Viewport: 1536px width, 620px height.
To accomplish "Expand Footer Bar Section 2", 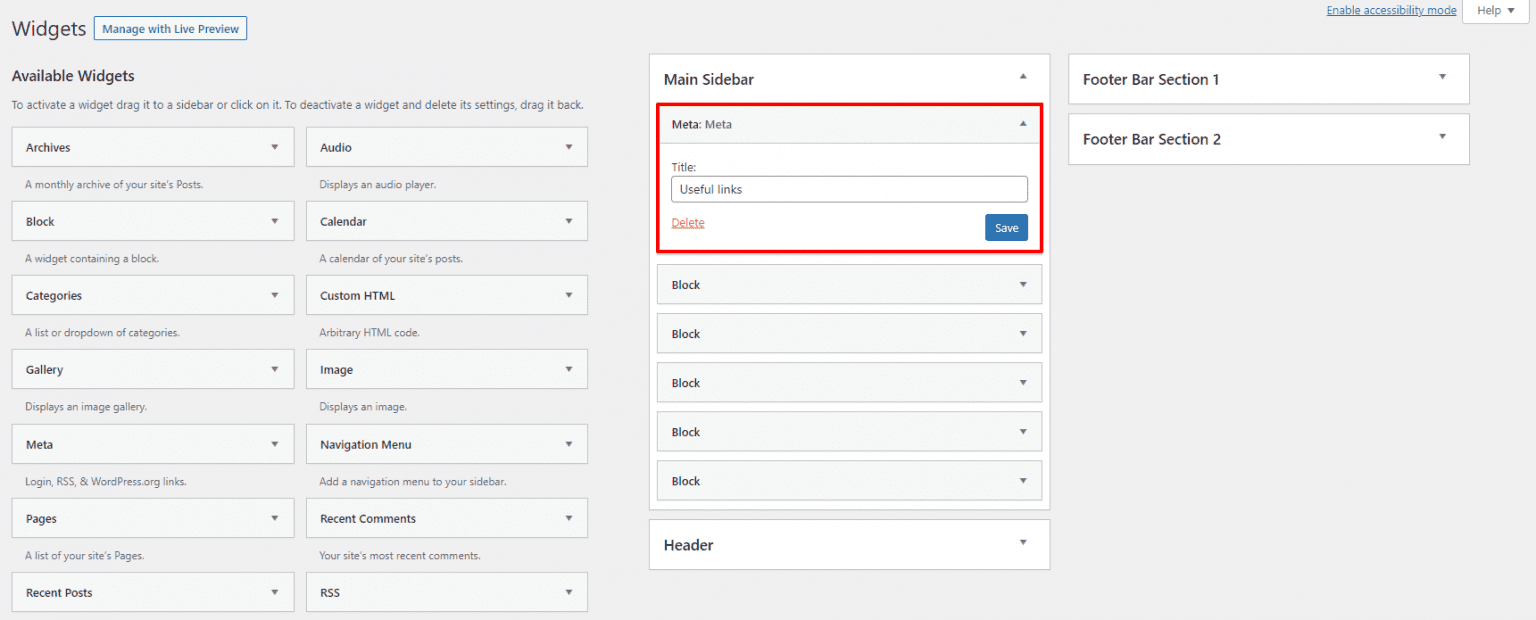I will pyautogui.click(x=1442, y=137).
